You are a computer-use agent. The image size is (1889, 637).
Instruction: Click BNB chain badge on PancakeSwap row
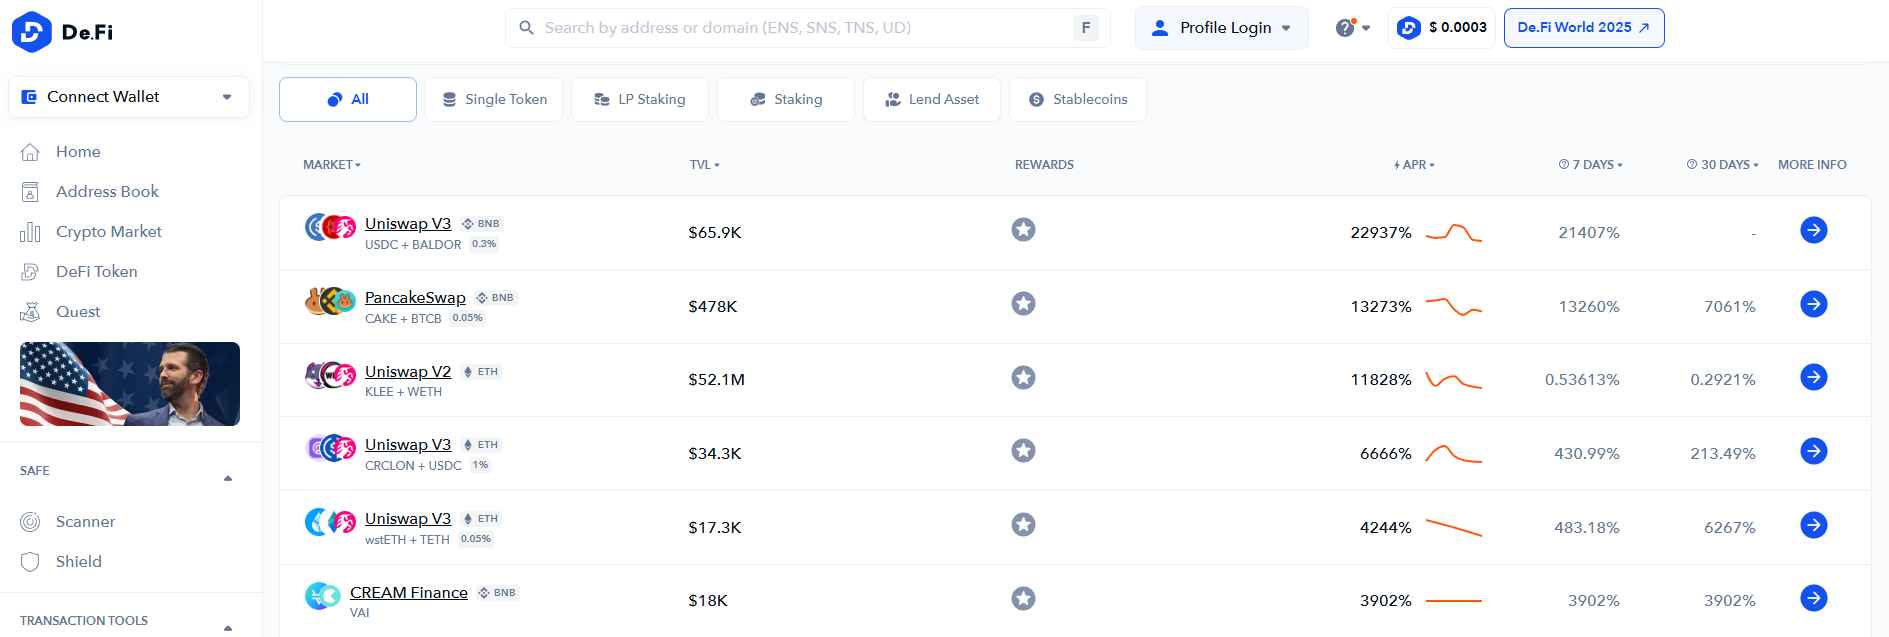[495, 298]
